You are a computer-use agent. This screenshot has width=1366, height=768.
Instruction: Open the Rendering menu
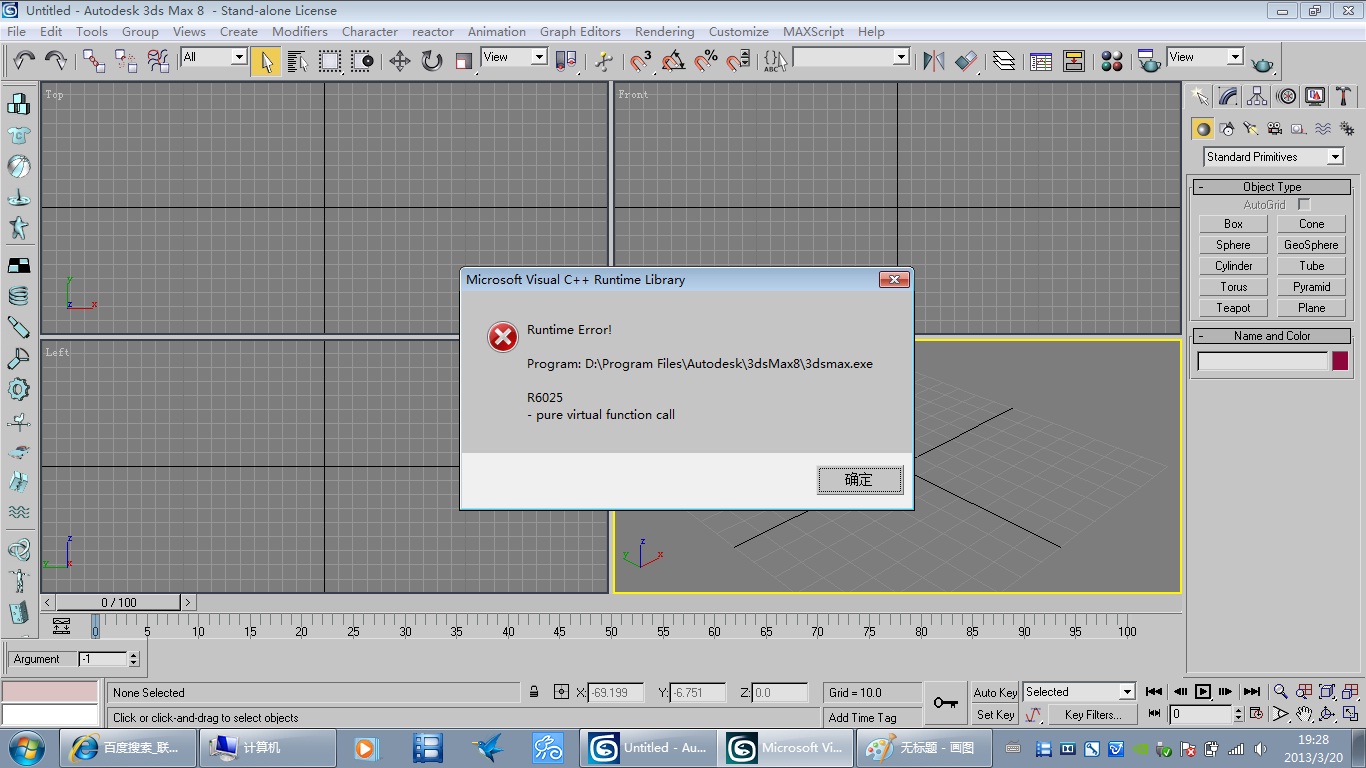[x=664, y=32]
